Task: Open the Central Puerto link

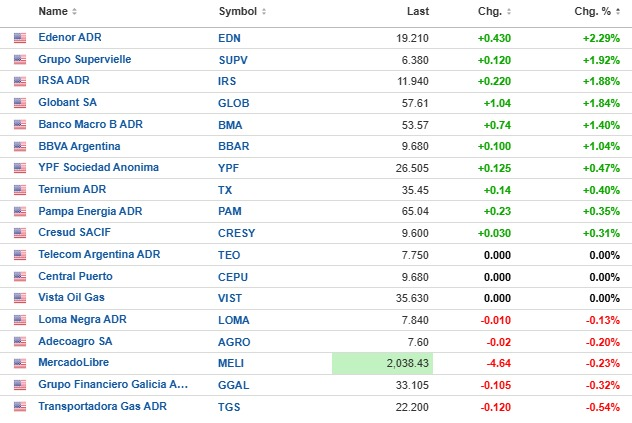Action: [x=75, y=276]
